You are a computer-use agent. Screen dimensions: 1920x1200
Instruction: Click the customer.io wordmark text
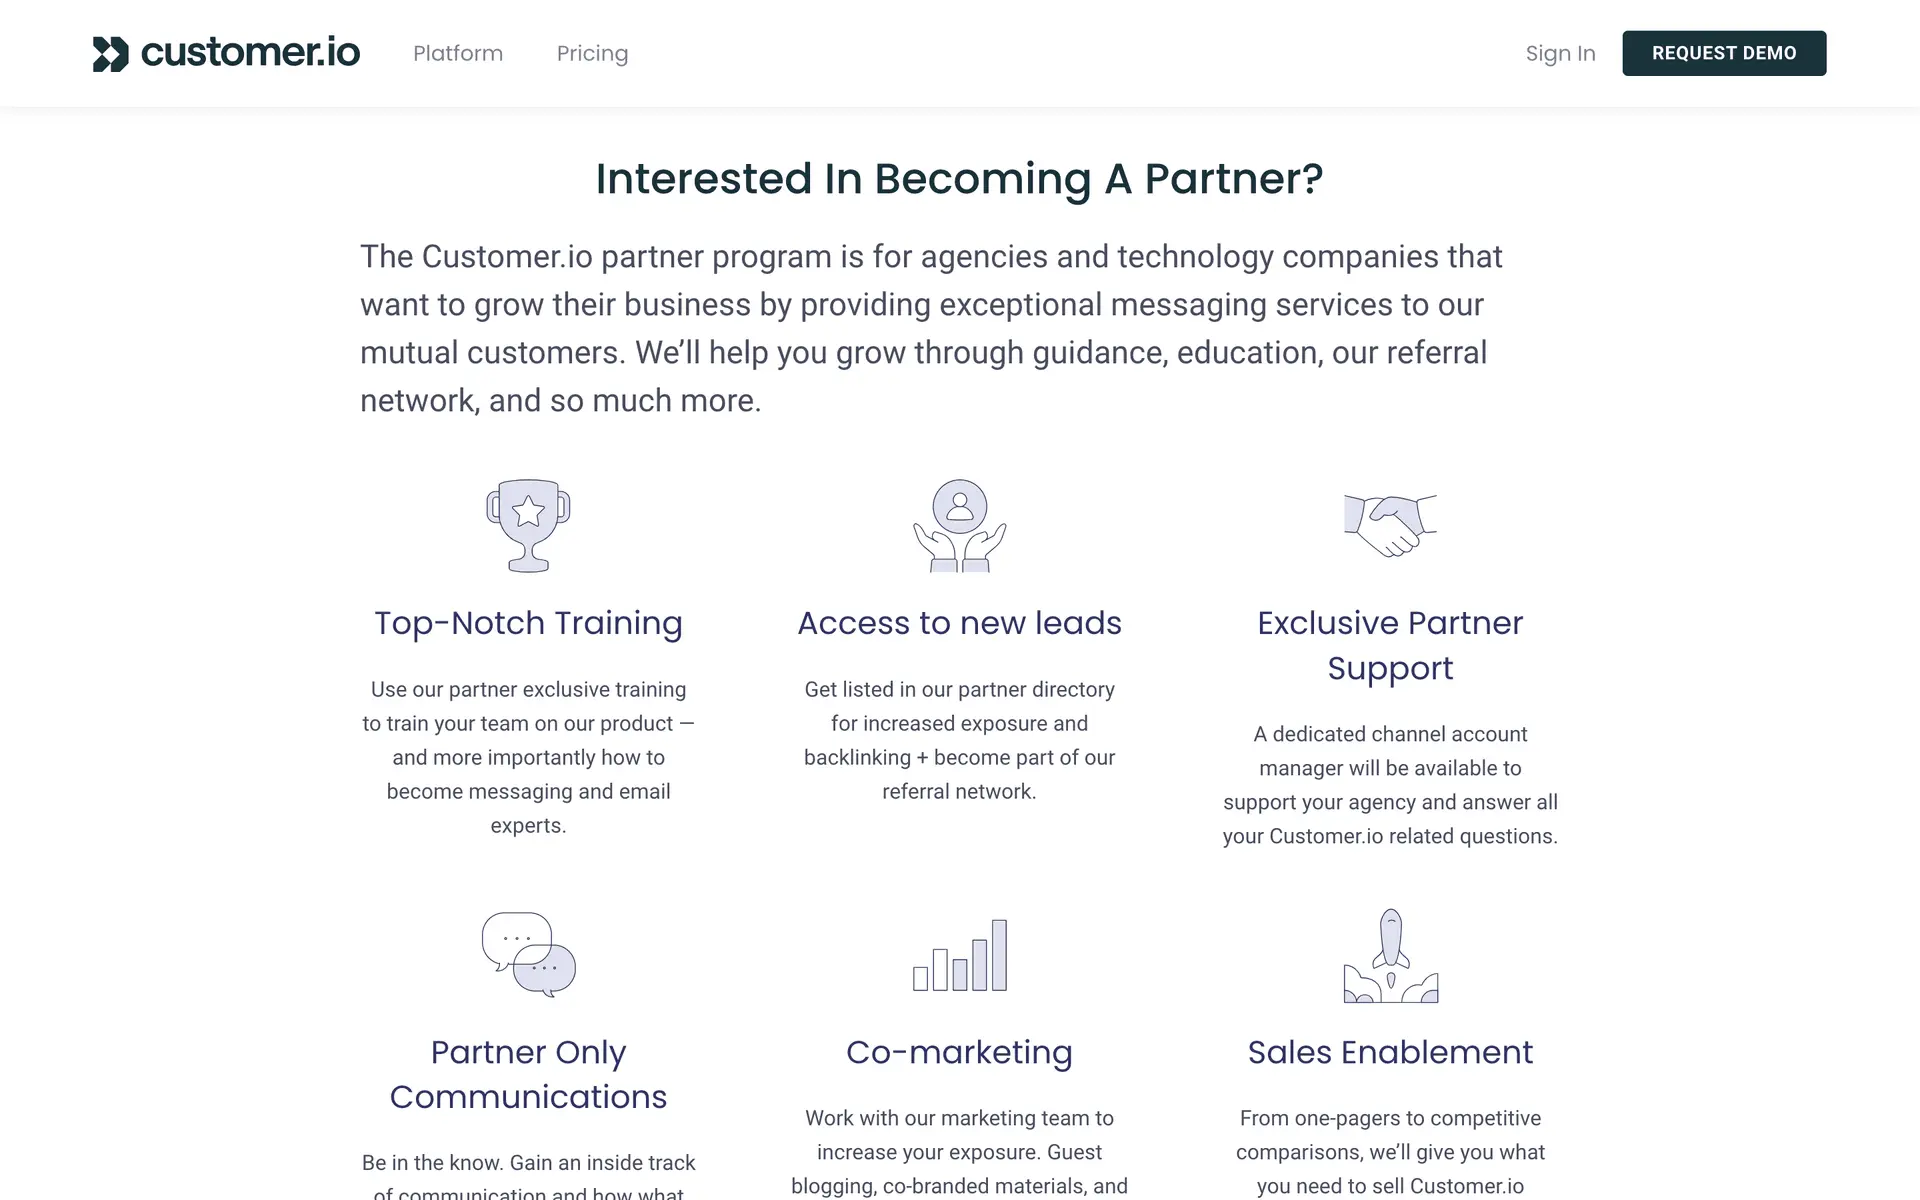coord(250,53)
